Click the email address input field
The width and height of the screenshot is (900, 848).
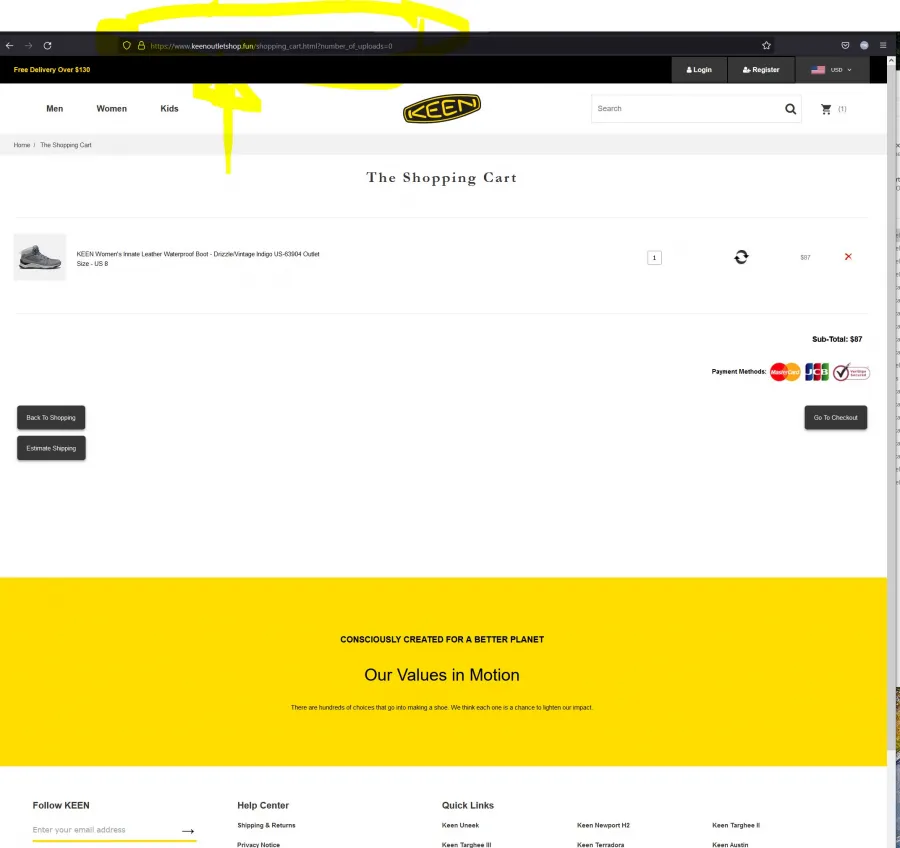pyautogui.click(x=106, y=830)
